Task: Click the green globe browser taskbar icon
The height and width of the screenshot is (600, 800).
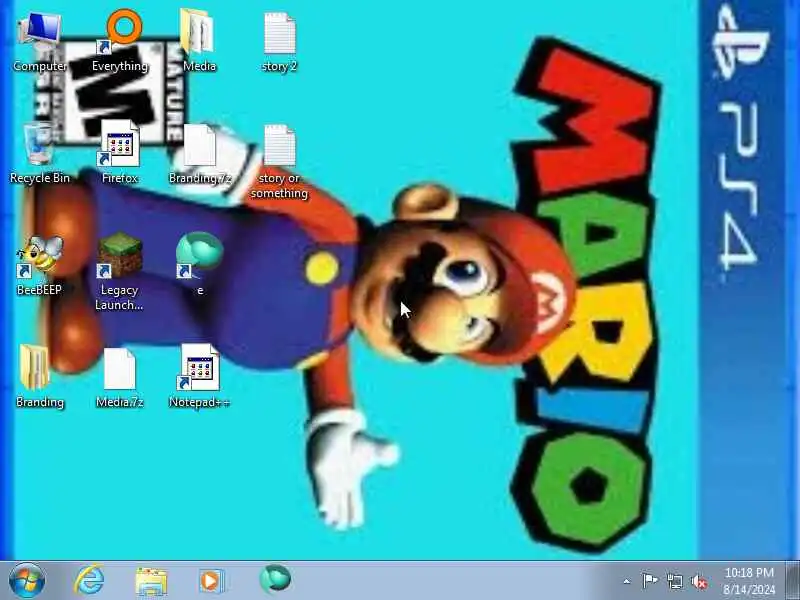Action: pos(275,580)
